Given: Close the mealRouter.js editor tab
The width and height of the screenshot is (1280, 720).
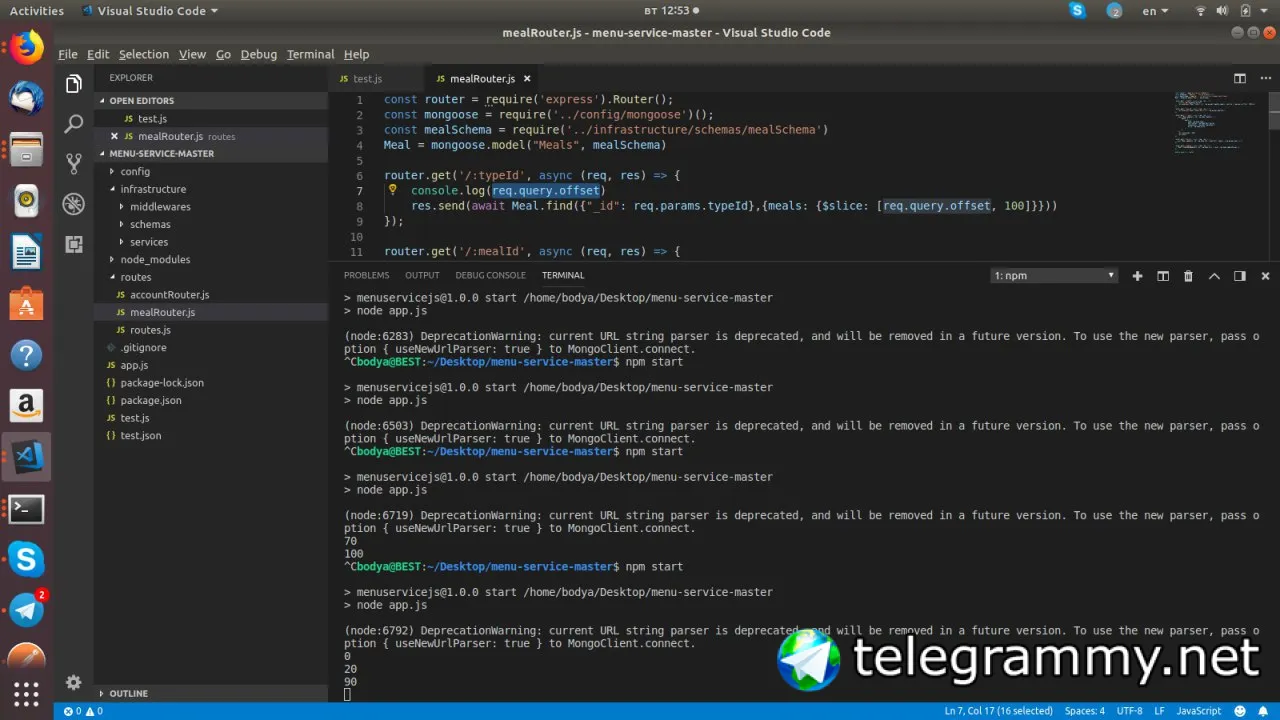Looking at the screenshot, I should click(527, 79).
